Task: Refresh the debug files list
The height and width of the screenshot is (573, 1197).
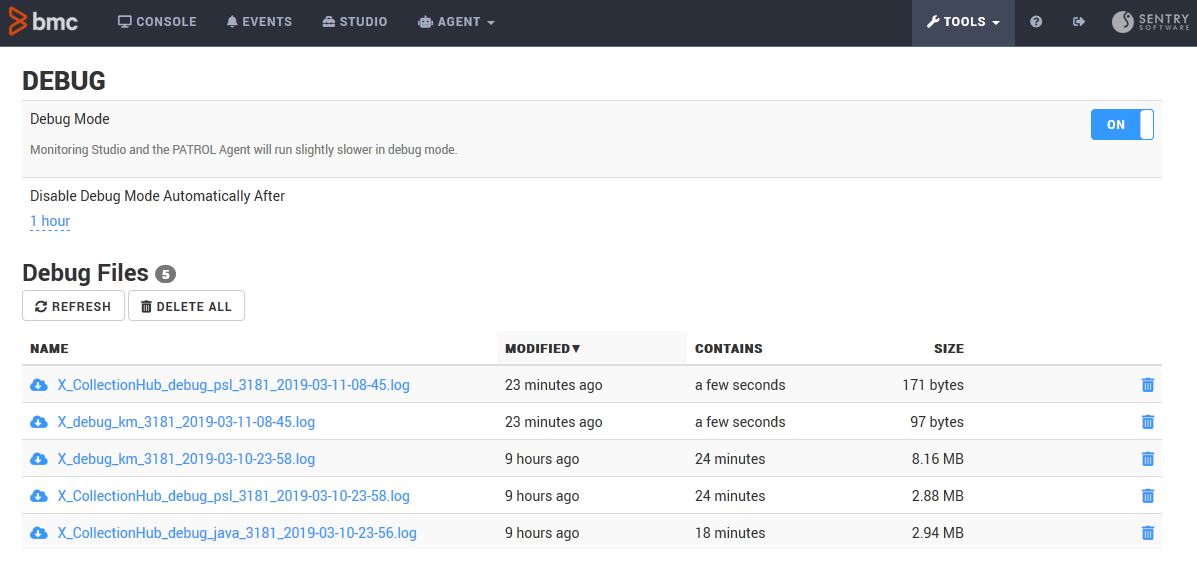Action: (x=73, y=306)
